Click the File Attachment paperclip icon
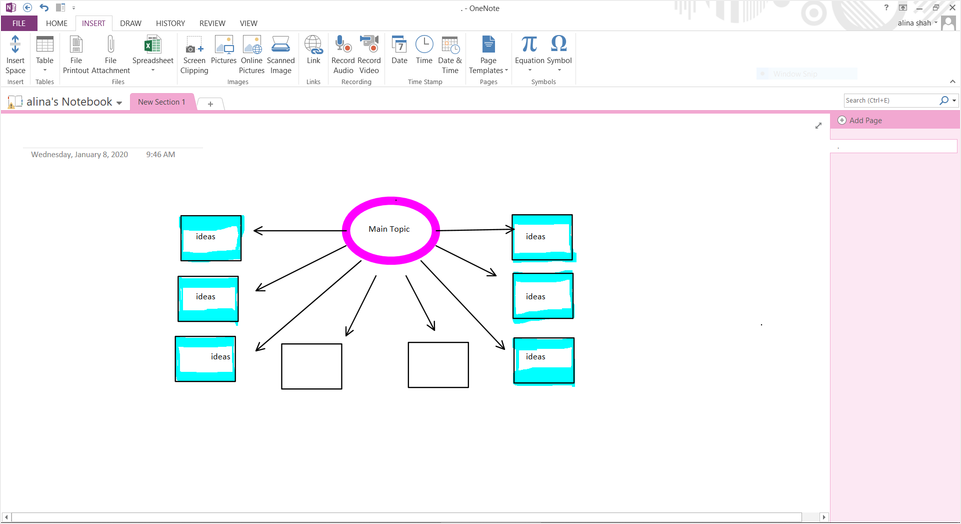The width and height of the screenshot is (961, 524). pos(110,46)
